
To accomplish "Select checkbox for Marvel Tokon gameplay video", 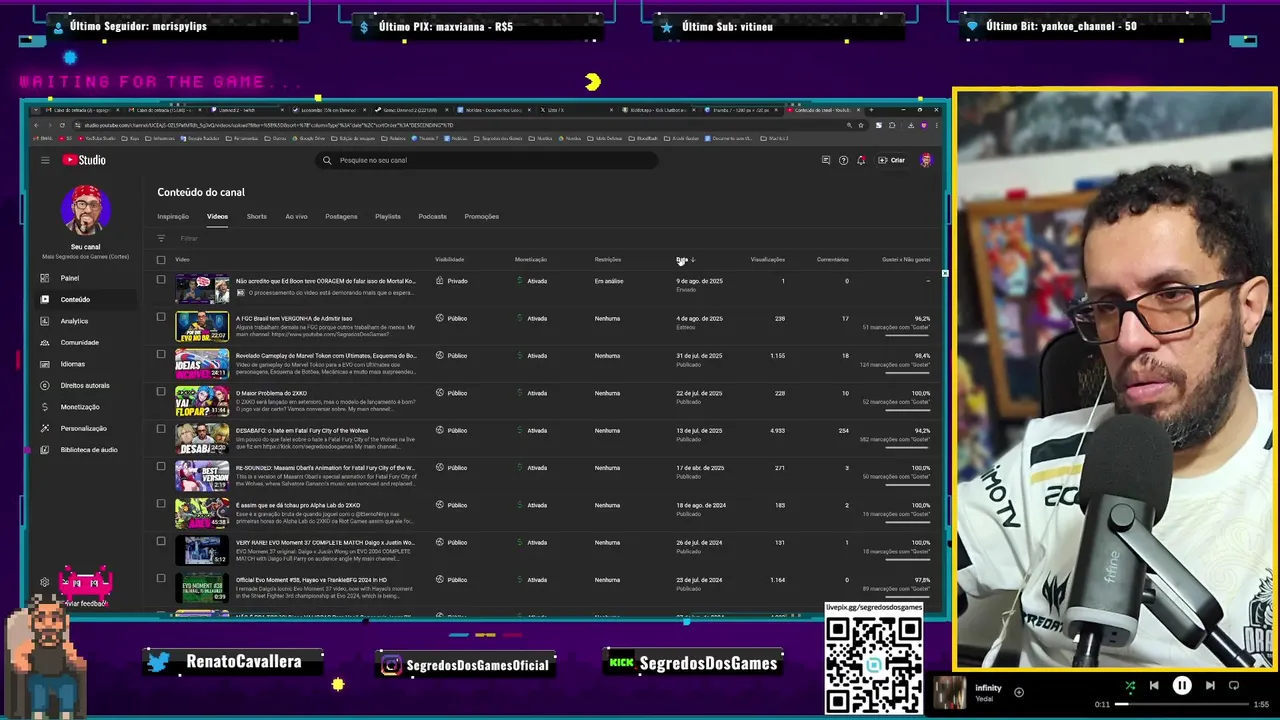I will click(x=161, y=355).
